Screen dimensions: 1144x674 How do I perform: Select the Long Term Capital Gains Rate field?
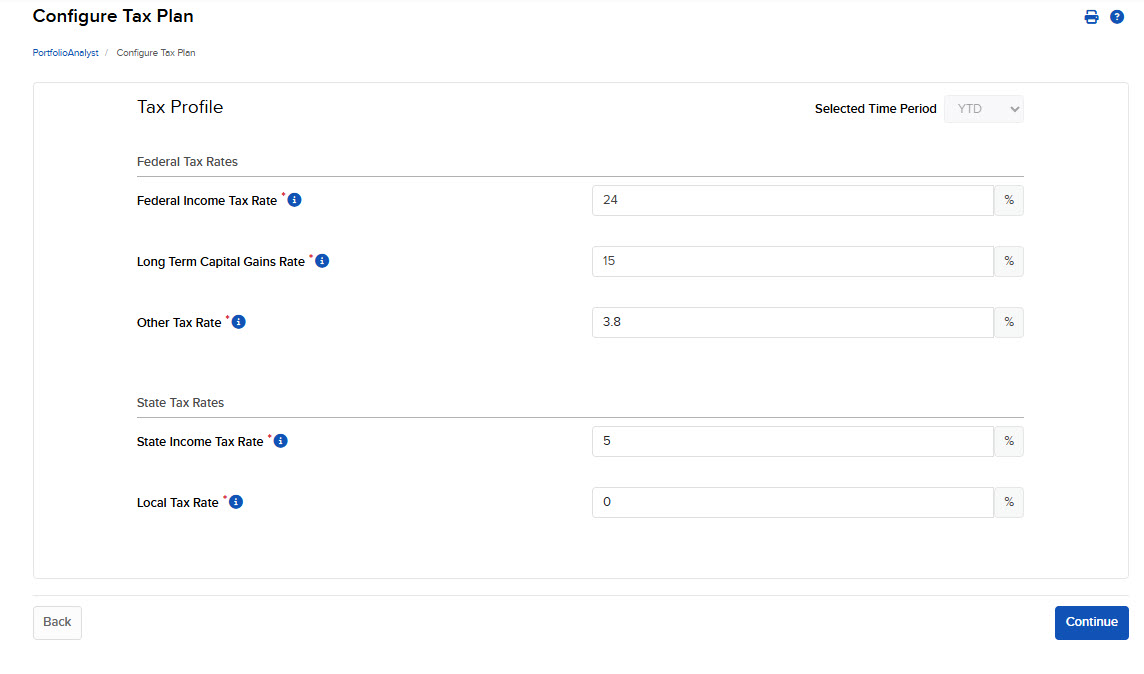(790, 261)
